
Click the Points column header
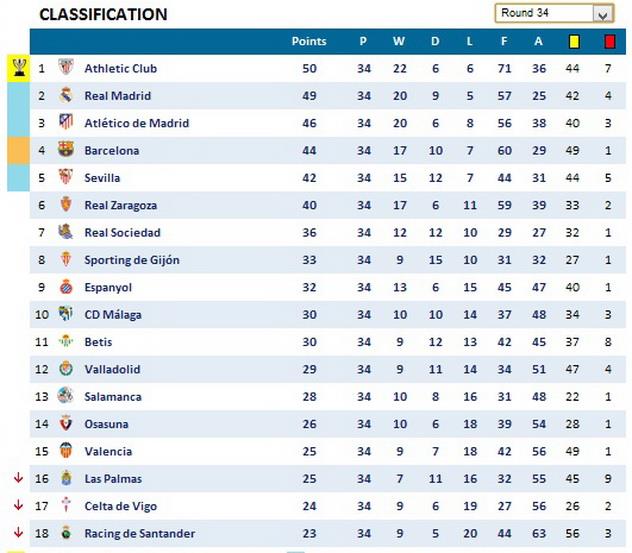pyautogui.click(x=309, y=42)
